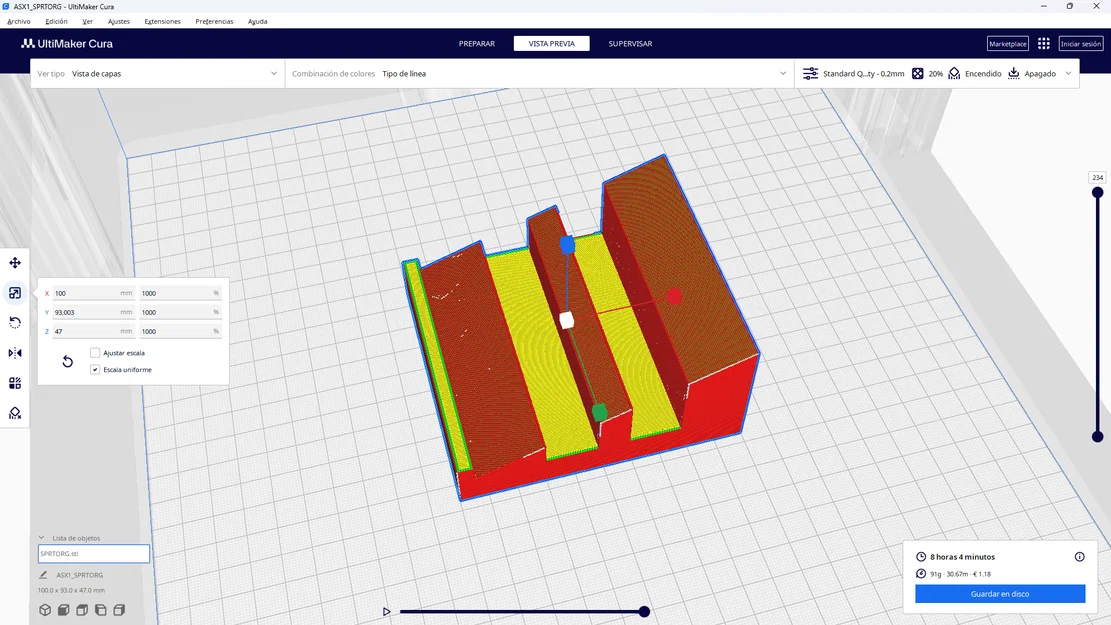Open the per-model settings tool
Image resolution: width=1111 pixels, height=625 pixels.
click(x=14, y=382)
